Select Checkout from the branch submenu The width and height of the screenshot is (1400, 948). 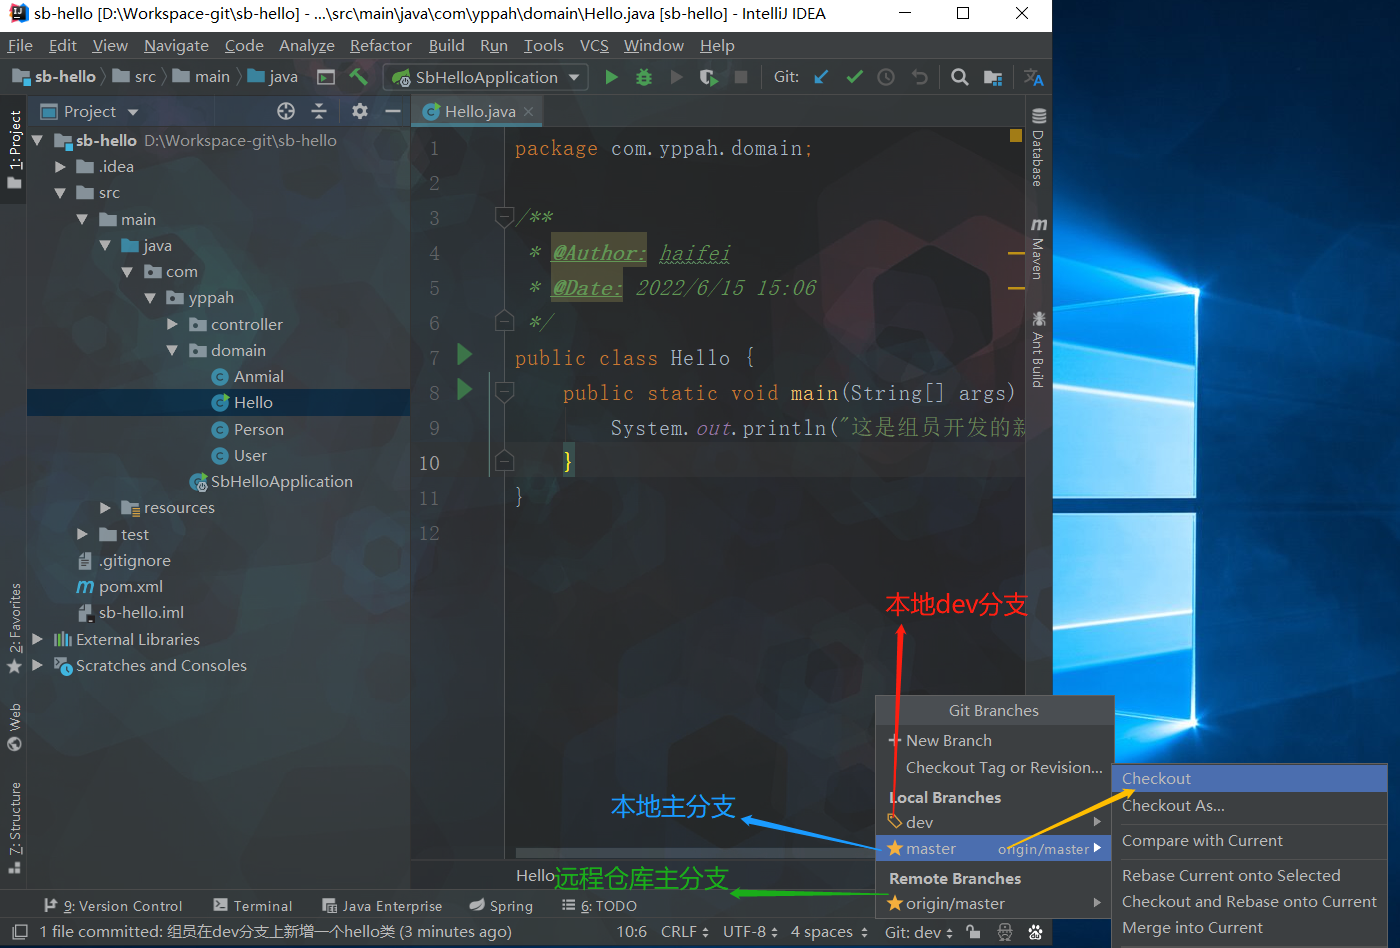(1156, 778)
